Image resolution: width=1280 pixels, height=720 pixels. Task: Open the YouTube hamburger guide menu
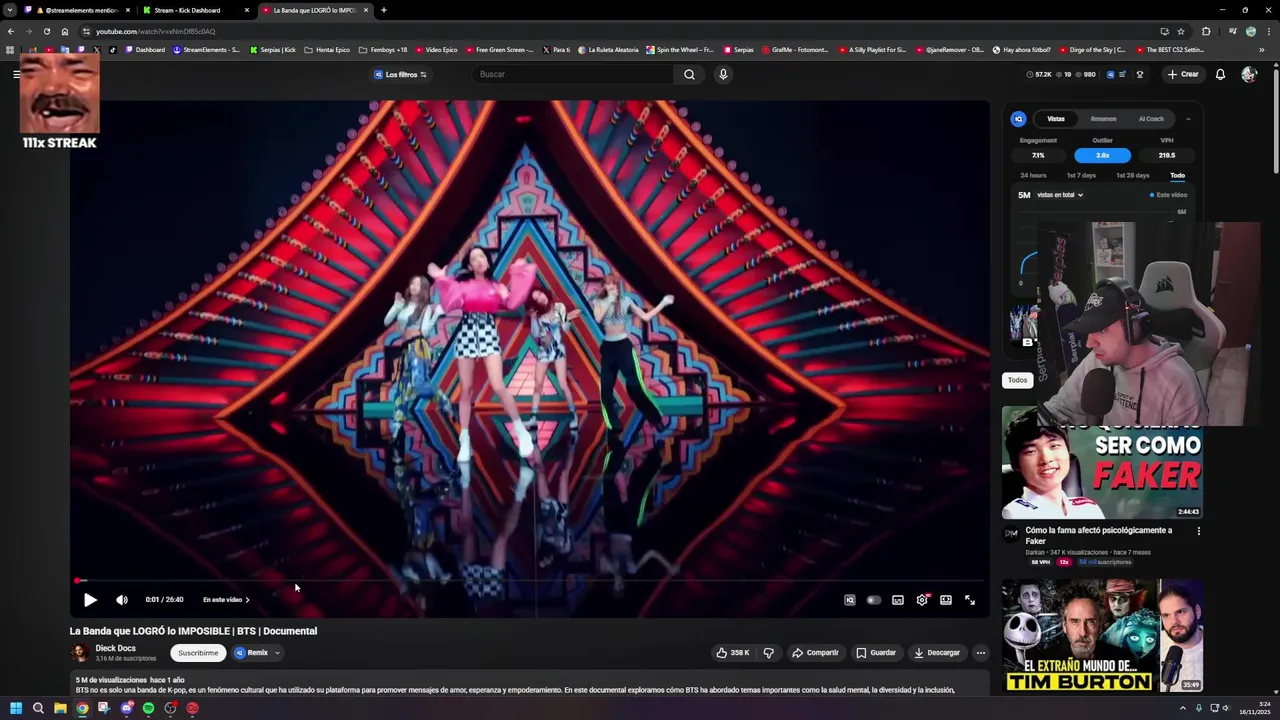pos(16,74)
